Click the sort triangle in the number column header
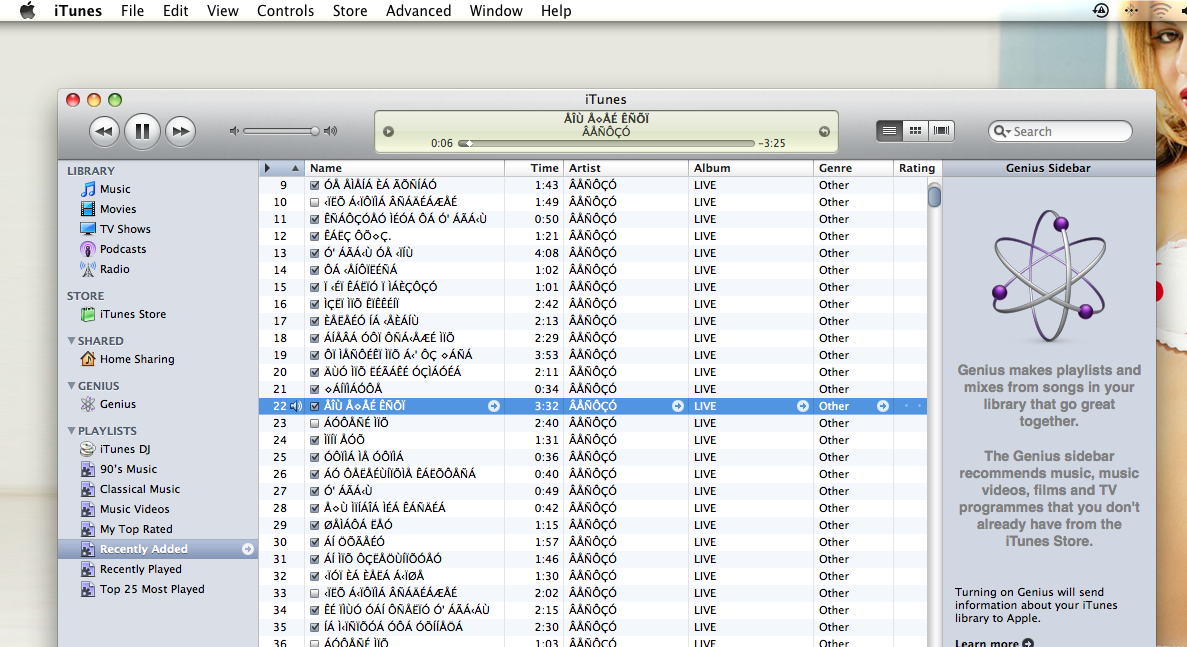Image resolution: width=1187 pixels, height=647 pixels. tap(295, 168)
